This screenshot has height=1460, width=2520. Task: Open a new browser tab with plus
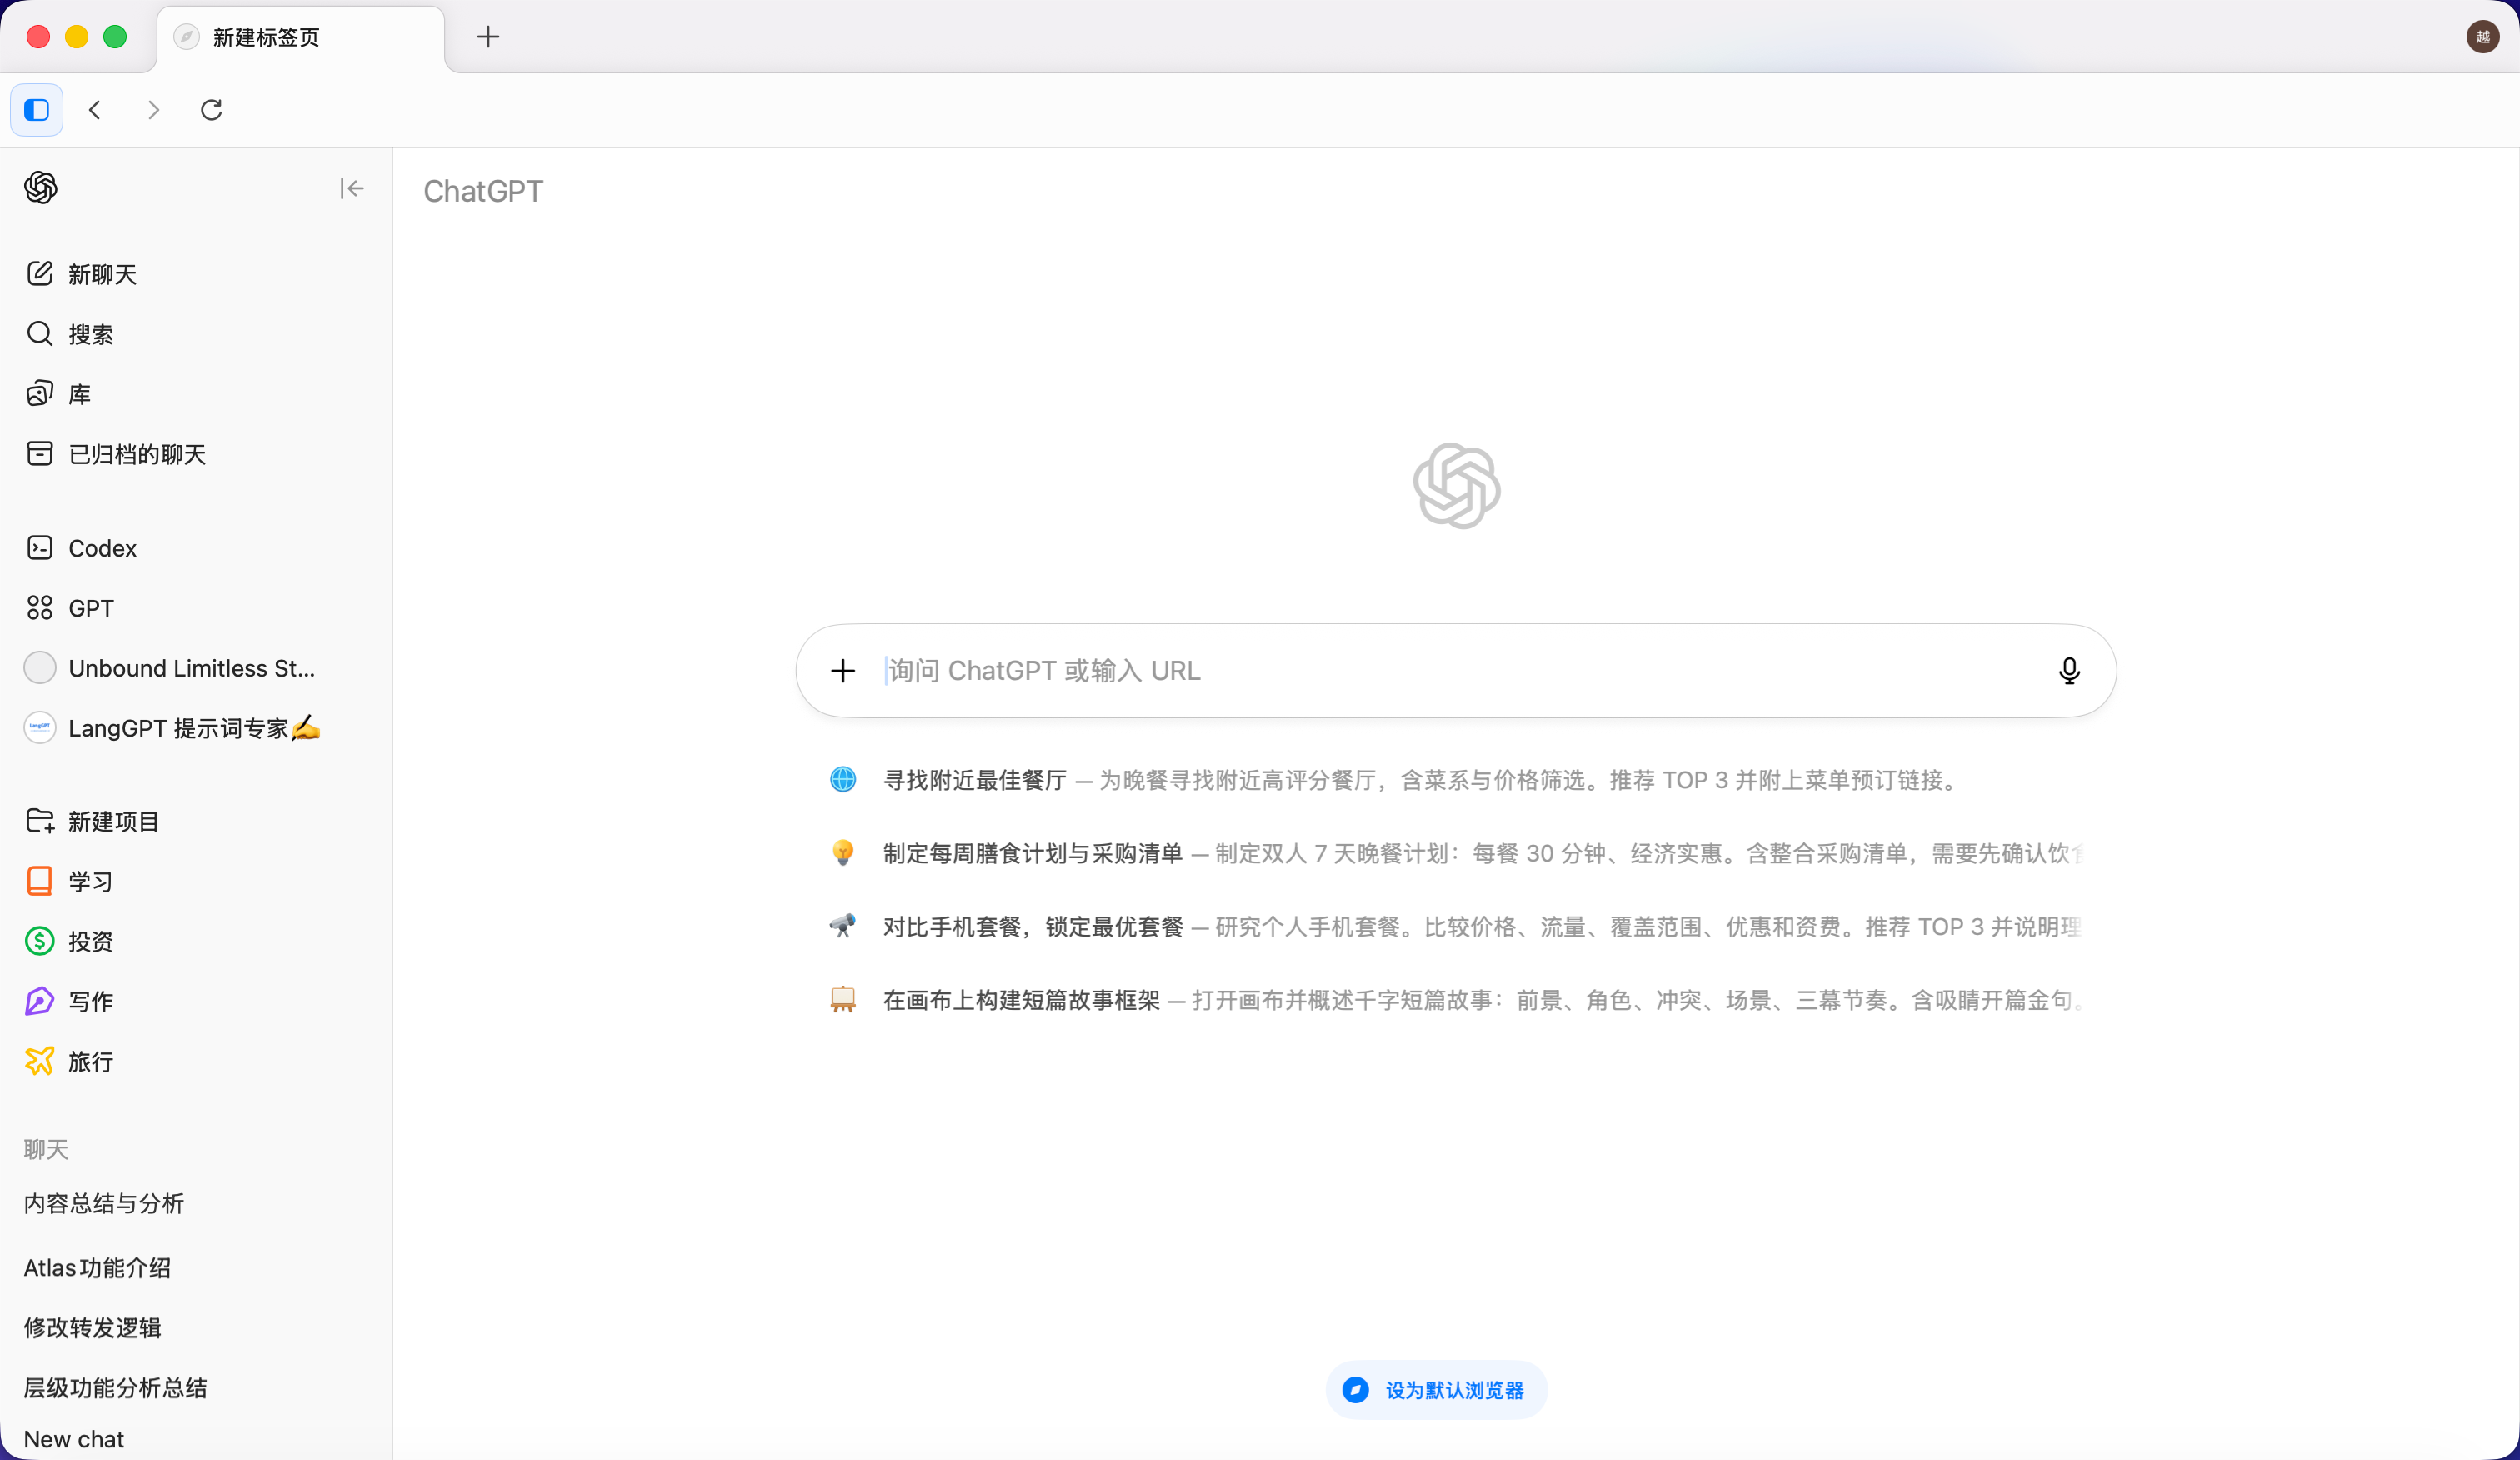488,37
